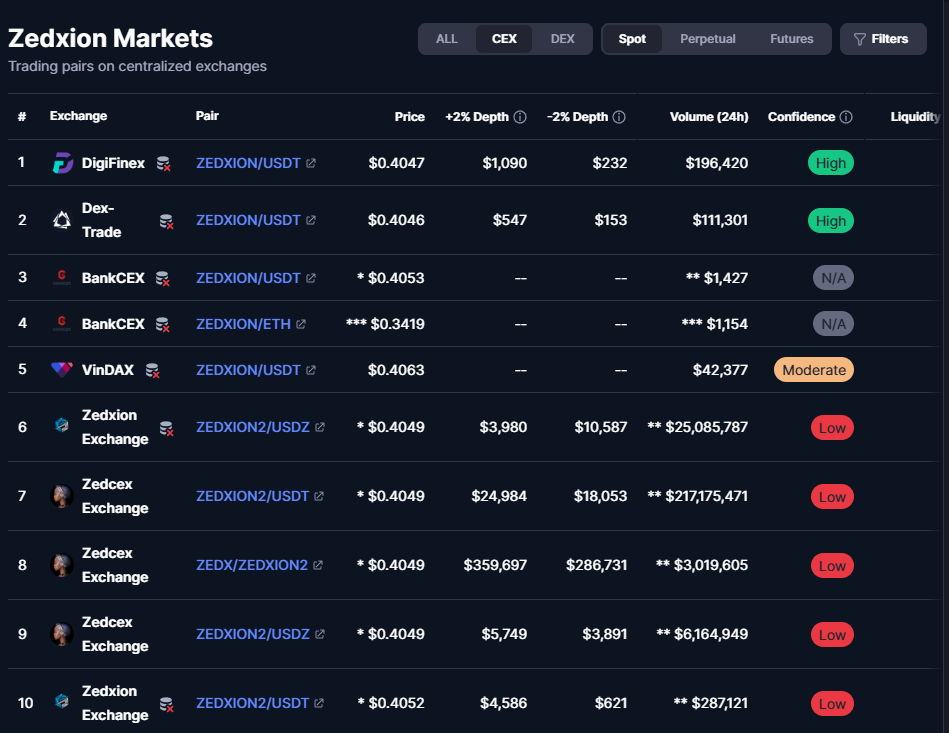Click the BankCEX logo in row 4
The image size is (949, 733).
[x=62, y=324]
